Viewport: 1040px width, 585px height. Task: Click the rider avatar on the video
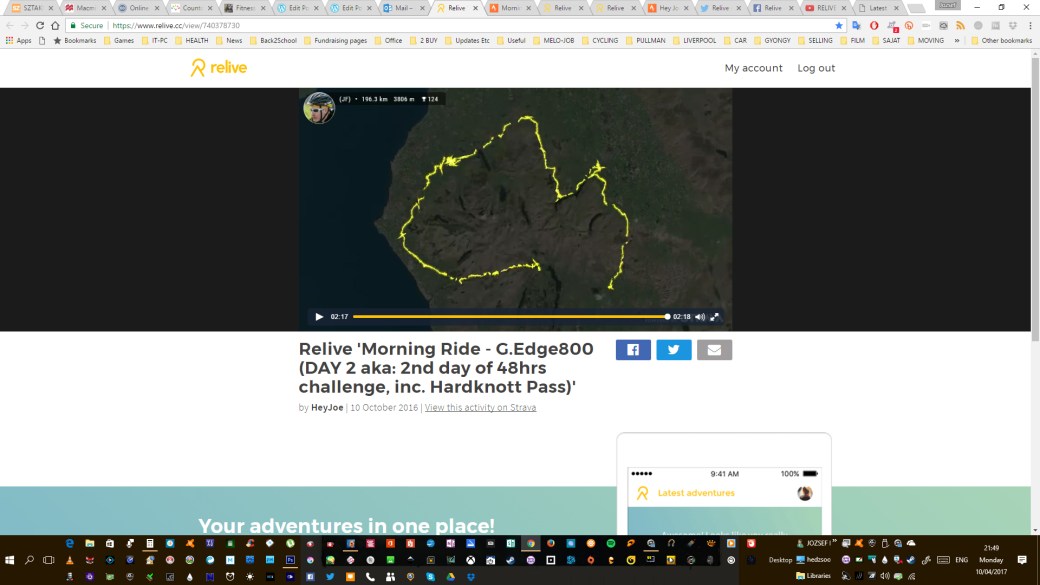pyautogui.click(x=319, y=108)
